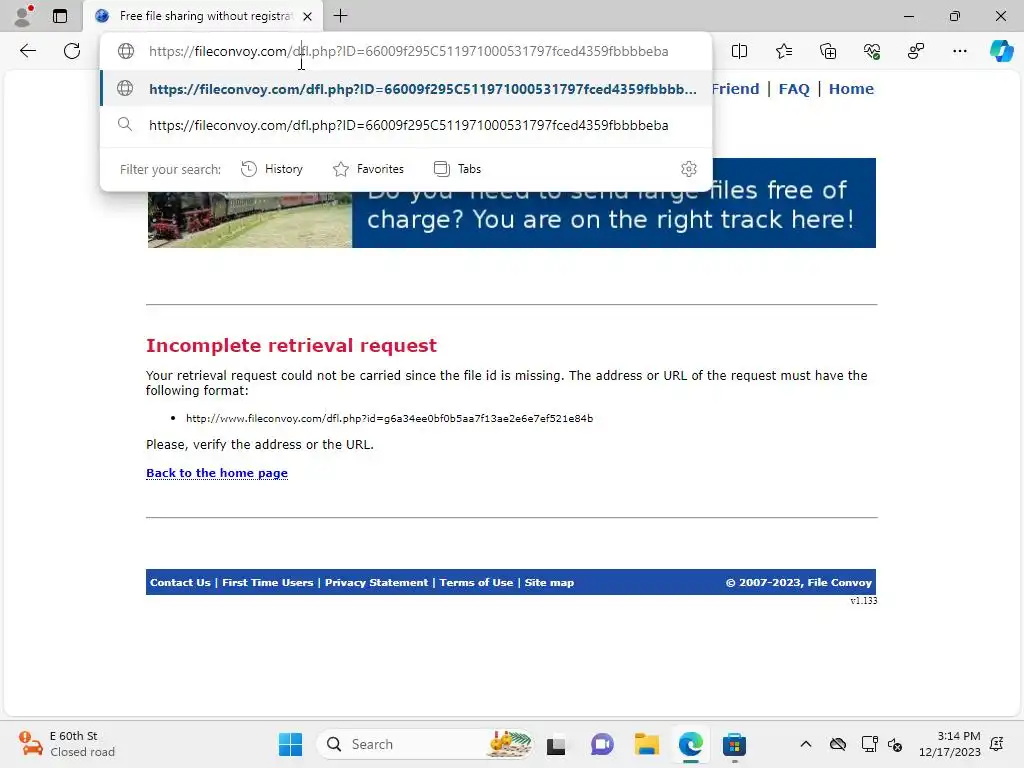
Task: Open network display tray icon
Action: [869, 744]
